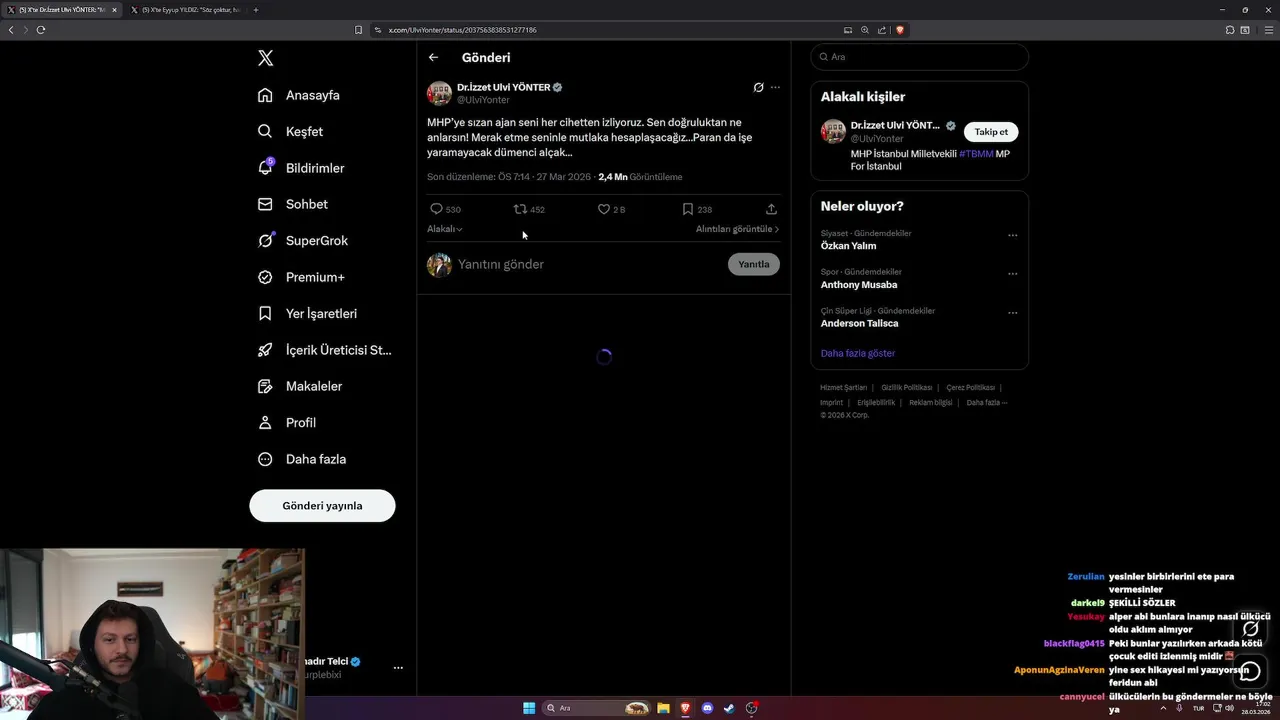Click the #TBMM hashtag link
The image size is (1280, 720).
tap(976, 154)
